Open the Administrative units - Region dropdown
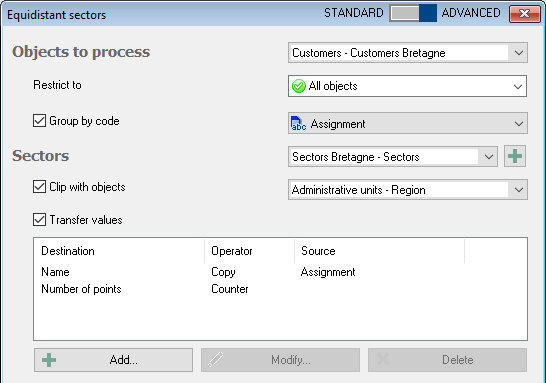The height and width of the screenshot is (383, 546). [x=408, y=190]
